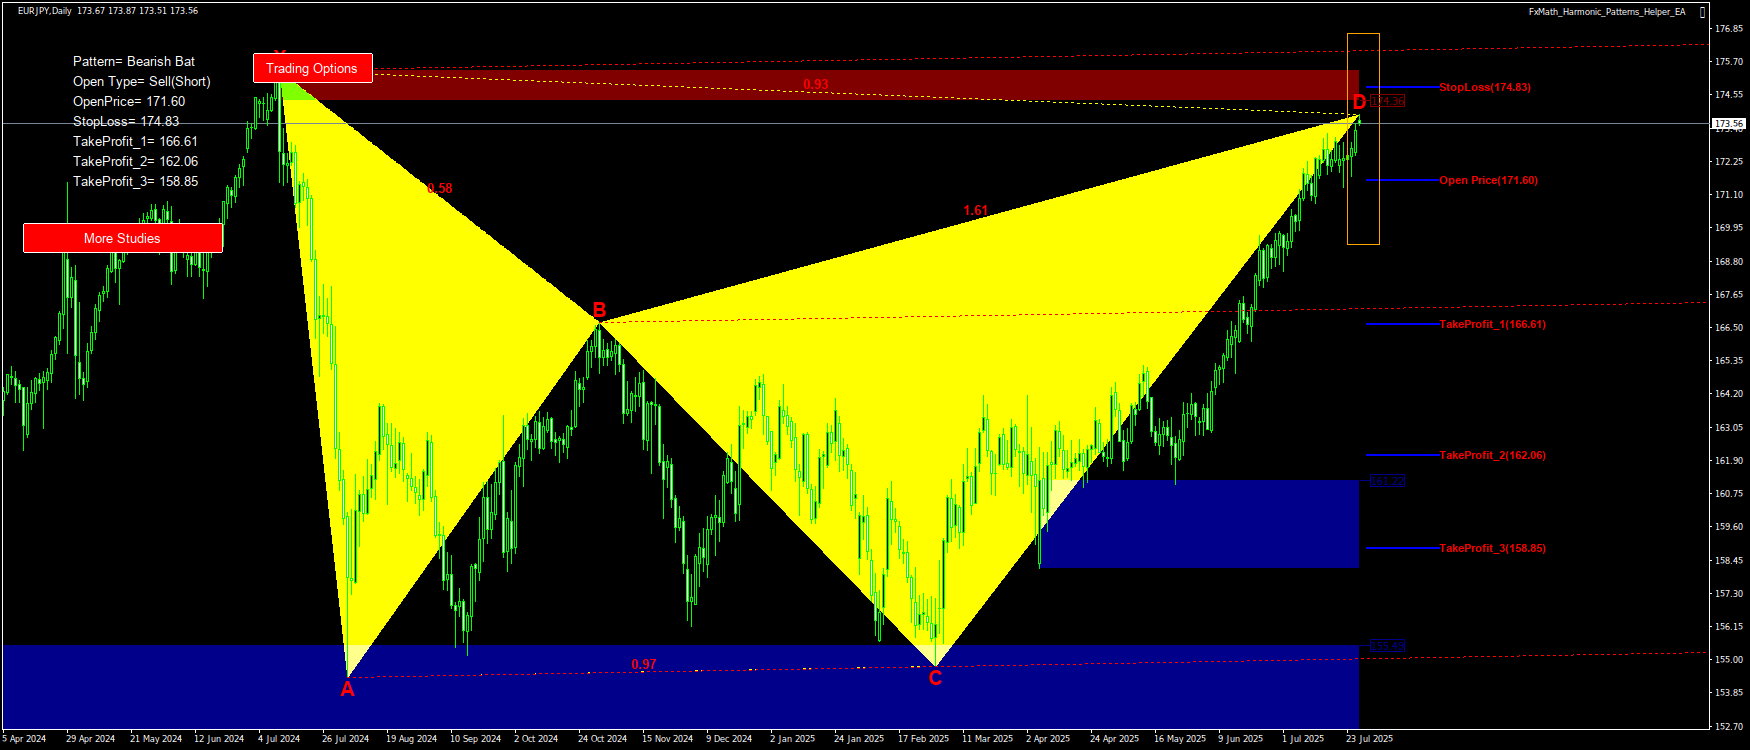Click the Trading Options button
This screenshot has height=750, width=1750.
(x=312, y=68)
